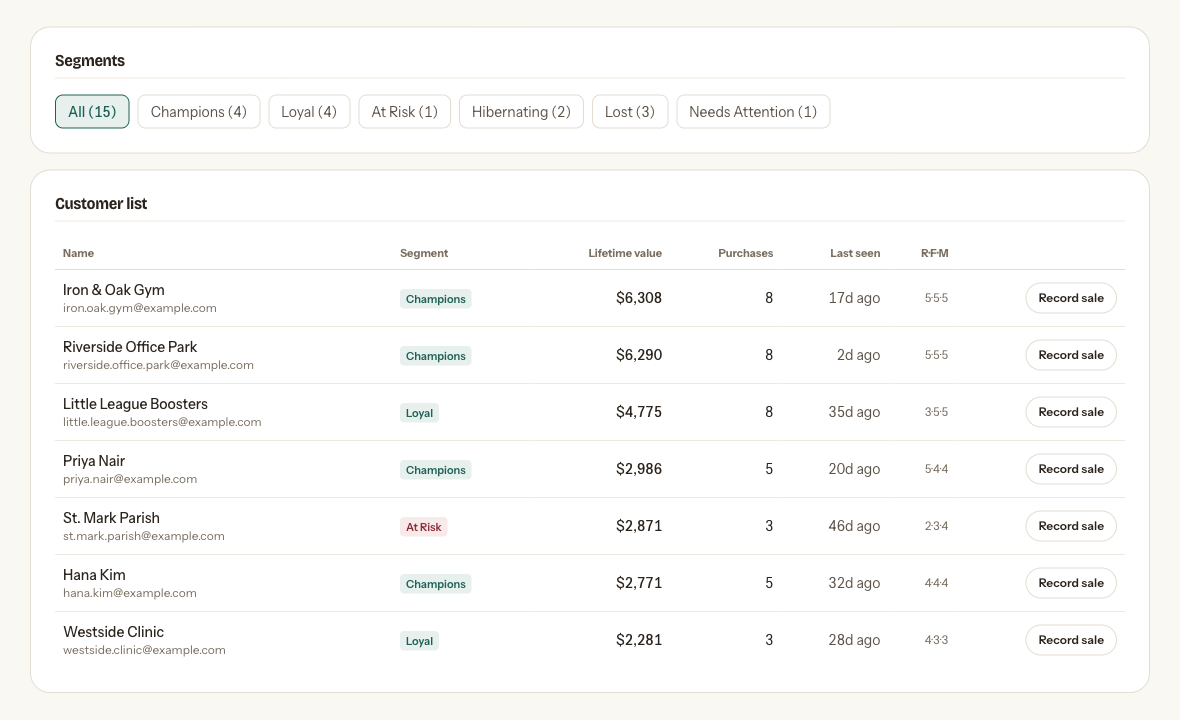This screenshot has width=1180, height=720.
Task: Click the $6,290 lifetime value
Action: point(639,355)
